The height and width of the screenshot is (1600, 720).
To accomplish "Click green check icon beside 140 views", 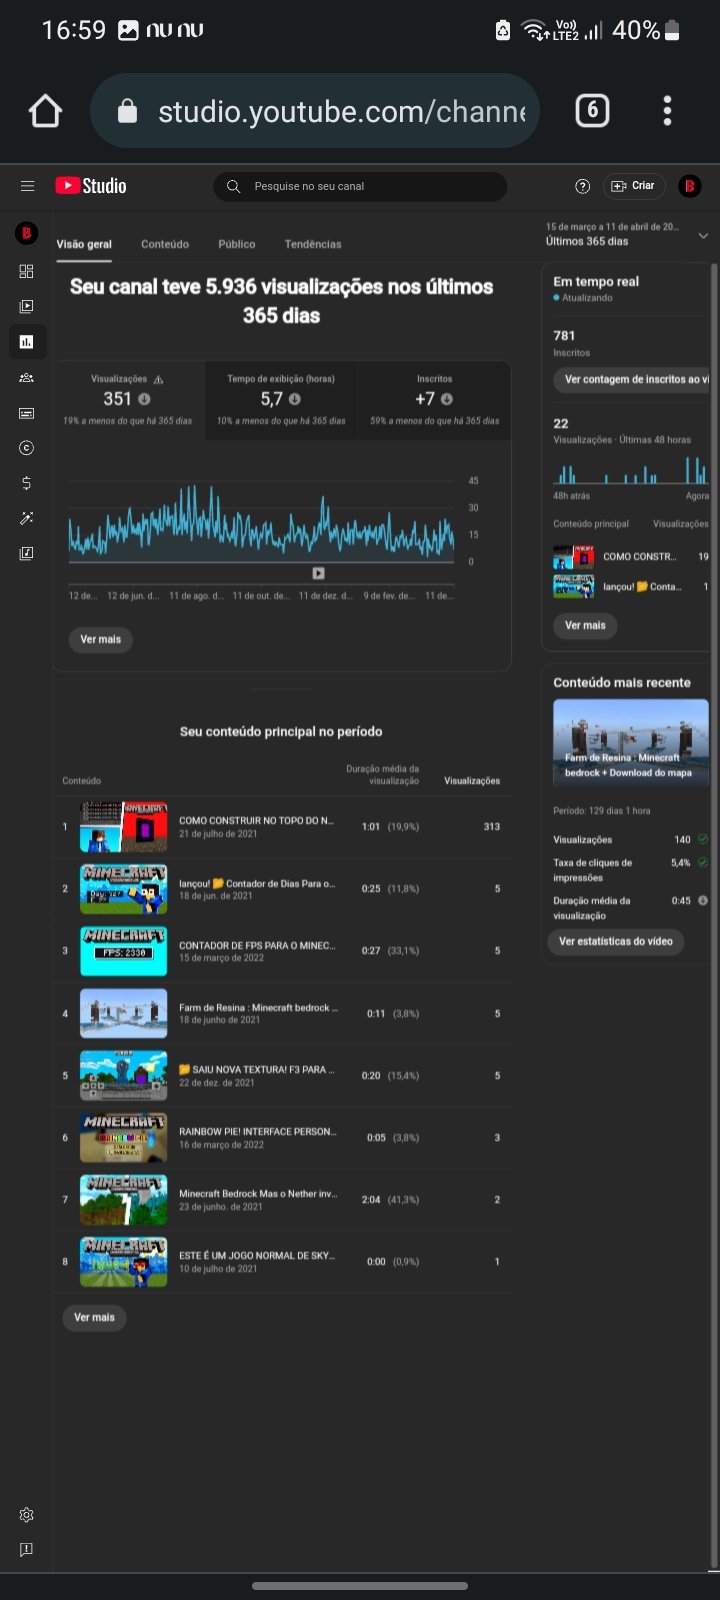I will point(702,839).
